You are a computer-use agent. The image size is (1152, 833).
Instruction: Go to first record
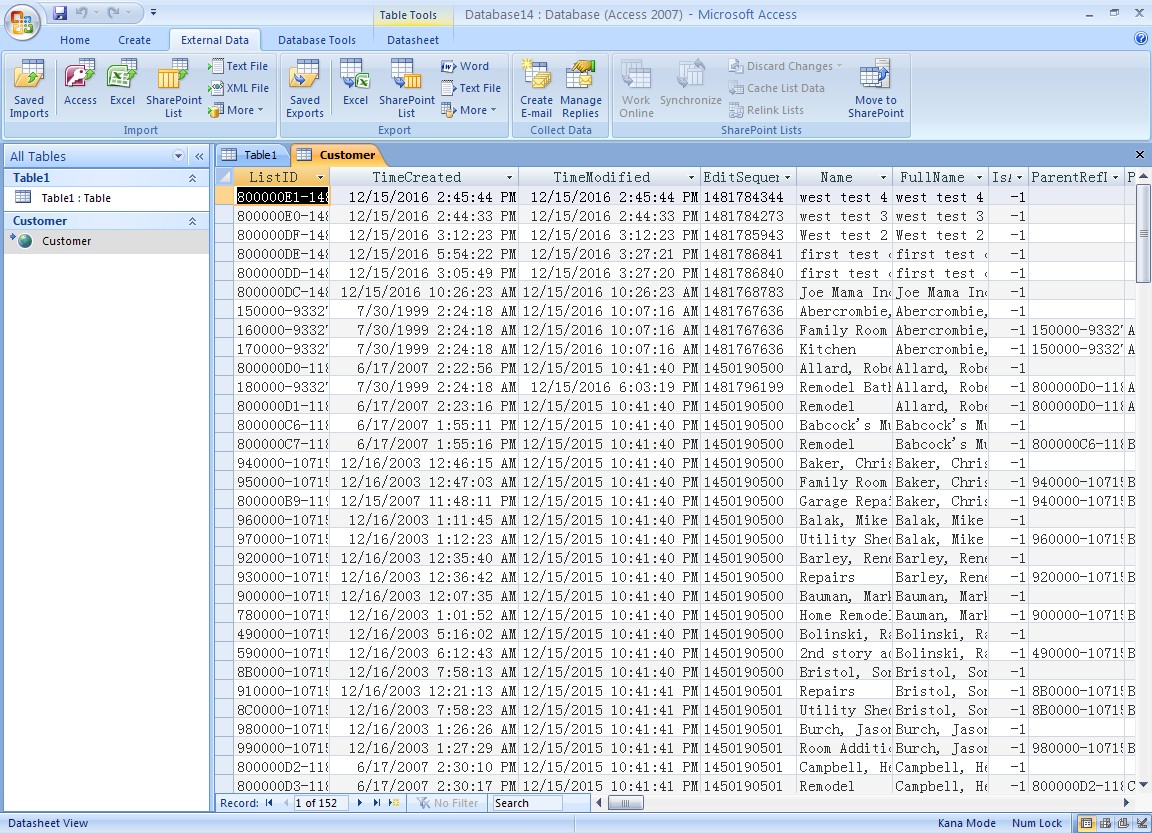point(269,803)
